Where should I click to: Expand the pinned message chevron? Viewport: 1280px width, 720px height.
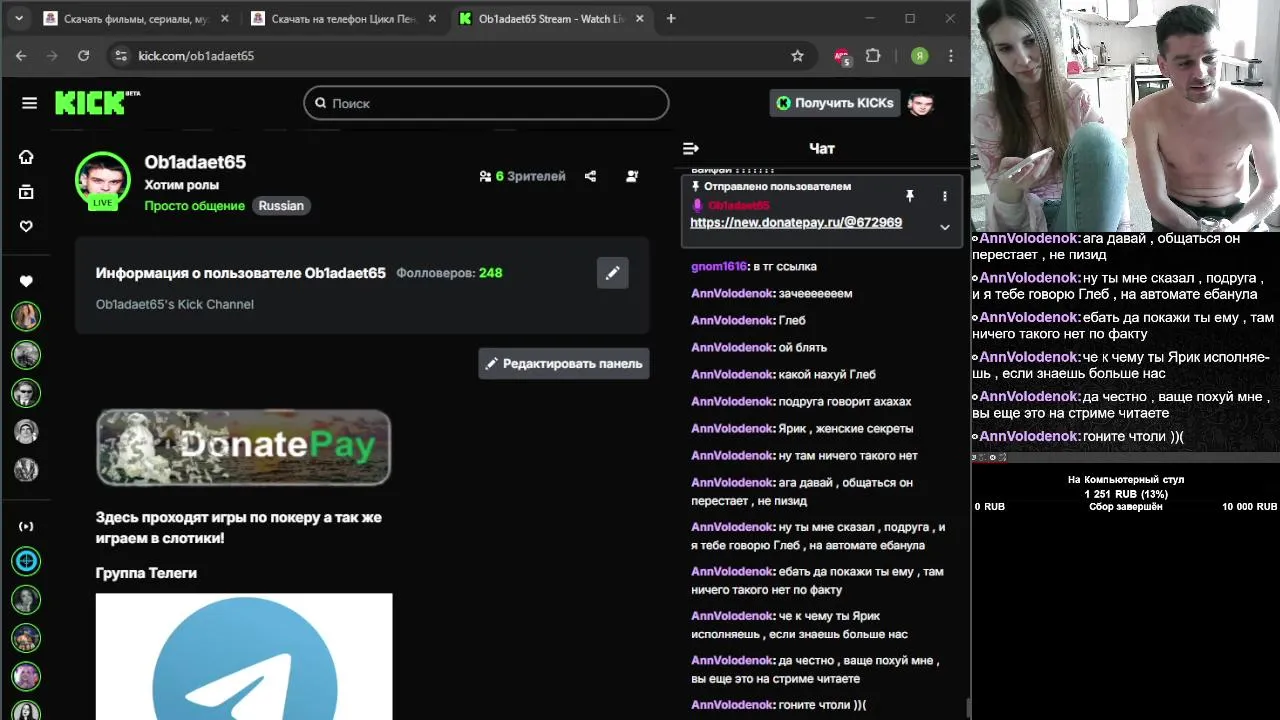pyautogui.click(x=944, y=227)
